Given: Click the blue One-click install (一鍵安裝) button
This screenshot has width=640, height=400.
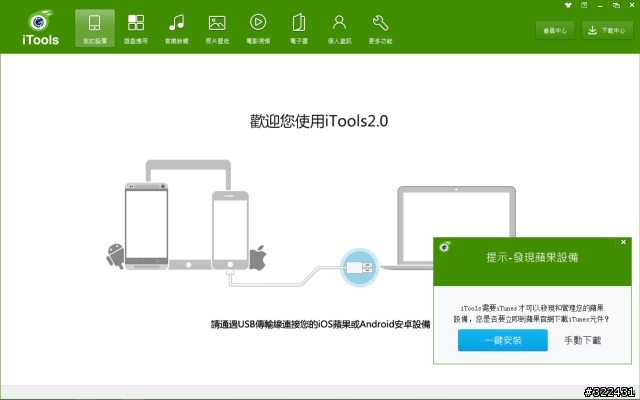Looking at the screenshot, I should 502,340.
